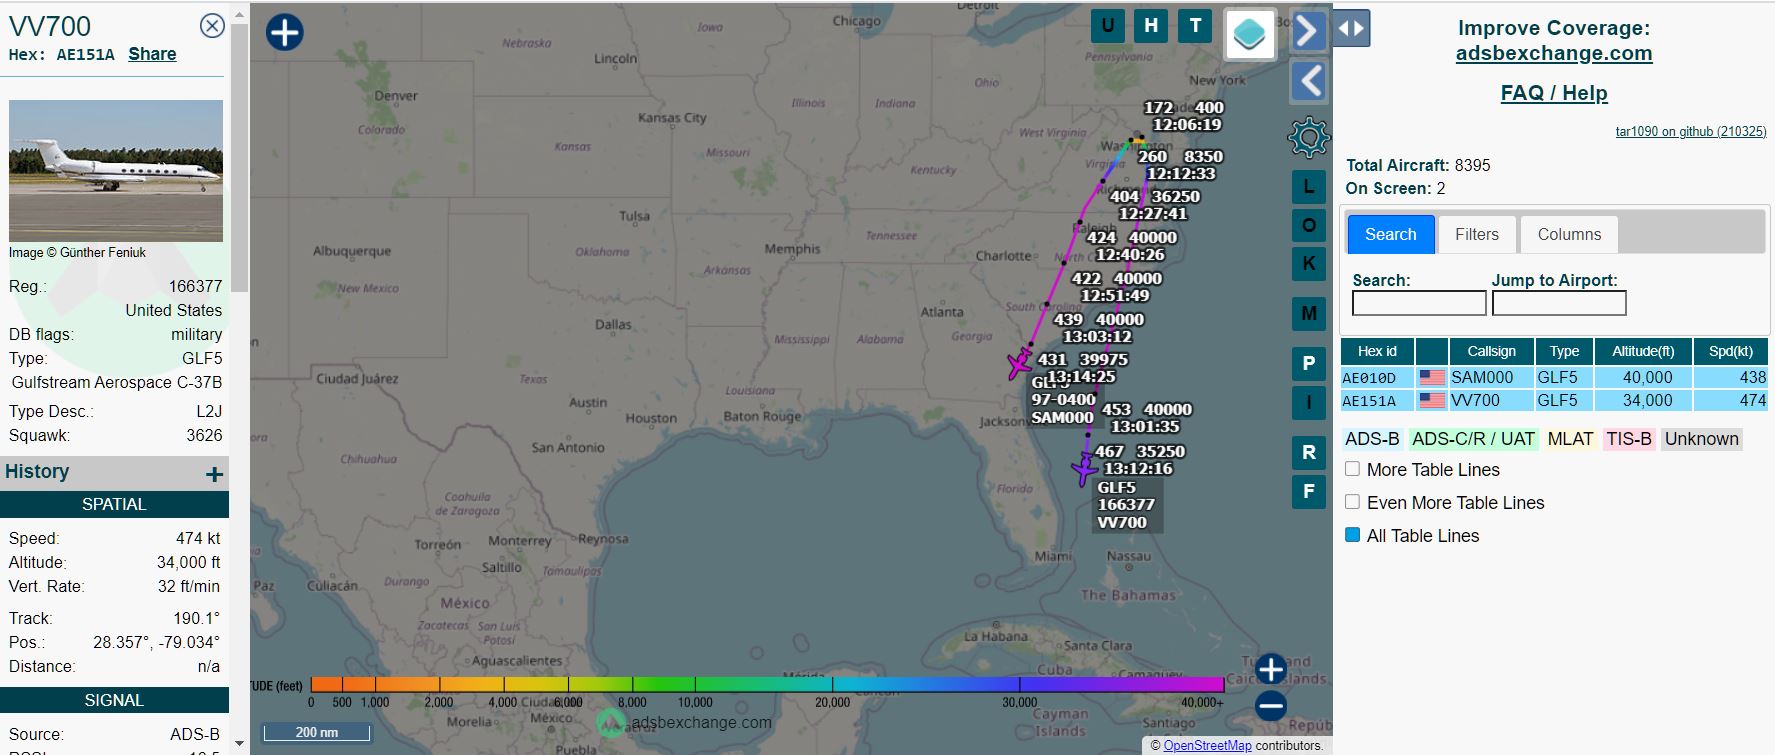Switch to the Search tab

pos(1390,234)
